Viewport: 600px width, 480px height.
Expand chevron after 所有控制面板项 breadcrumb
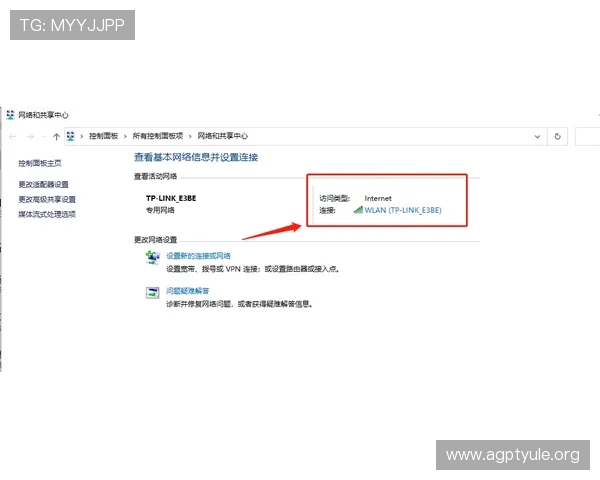click(x=190, y=136)
